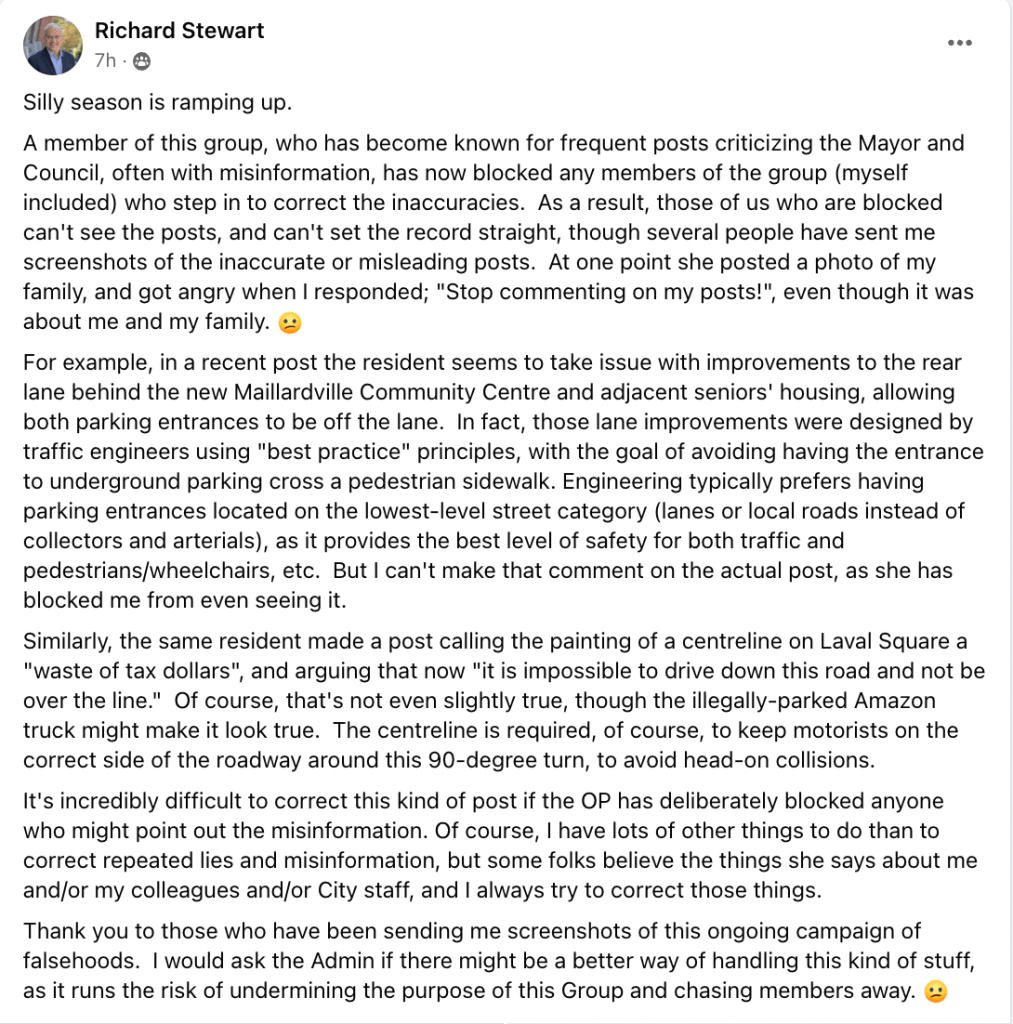Click the sad emoji after 'chasing members away.'

(934, 993)
